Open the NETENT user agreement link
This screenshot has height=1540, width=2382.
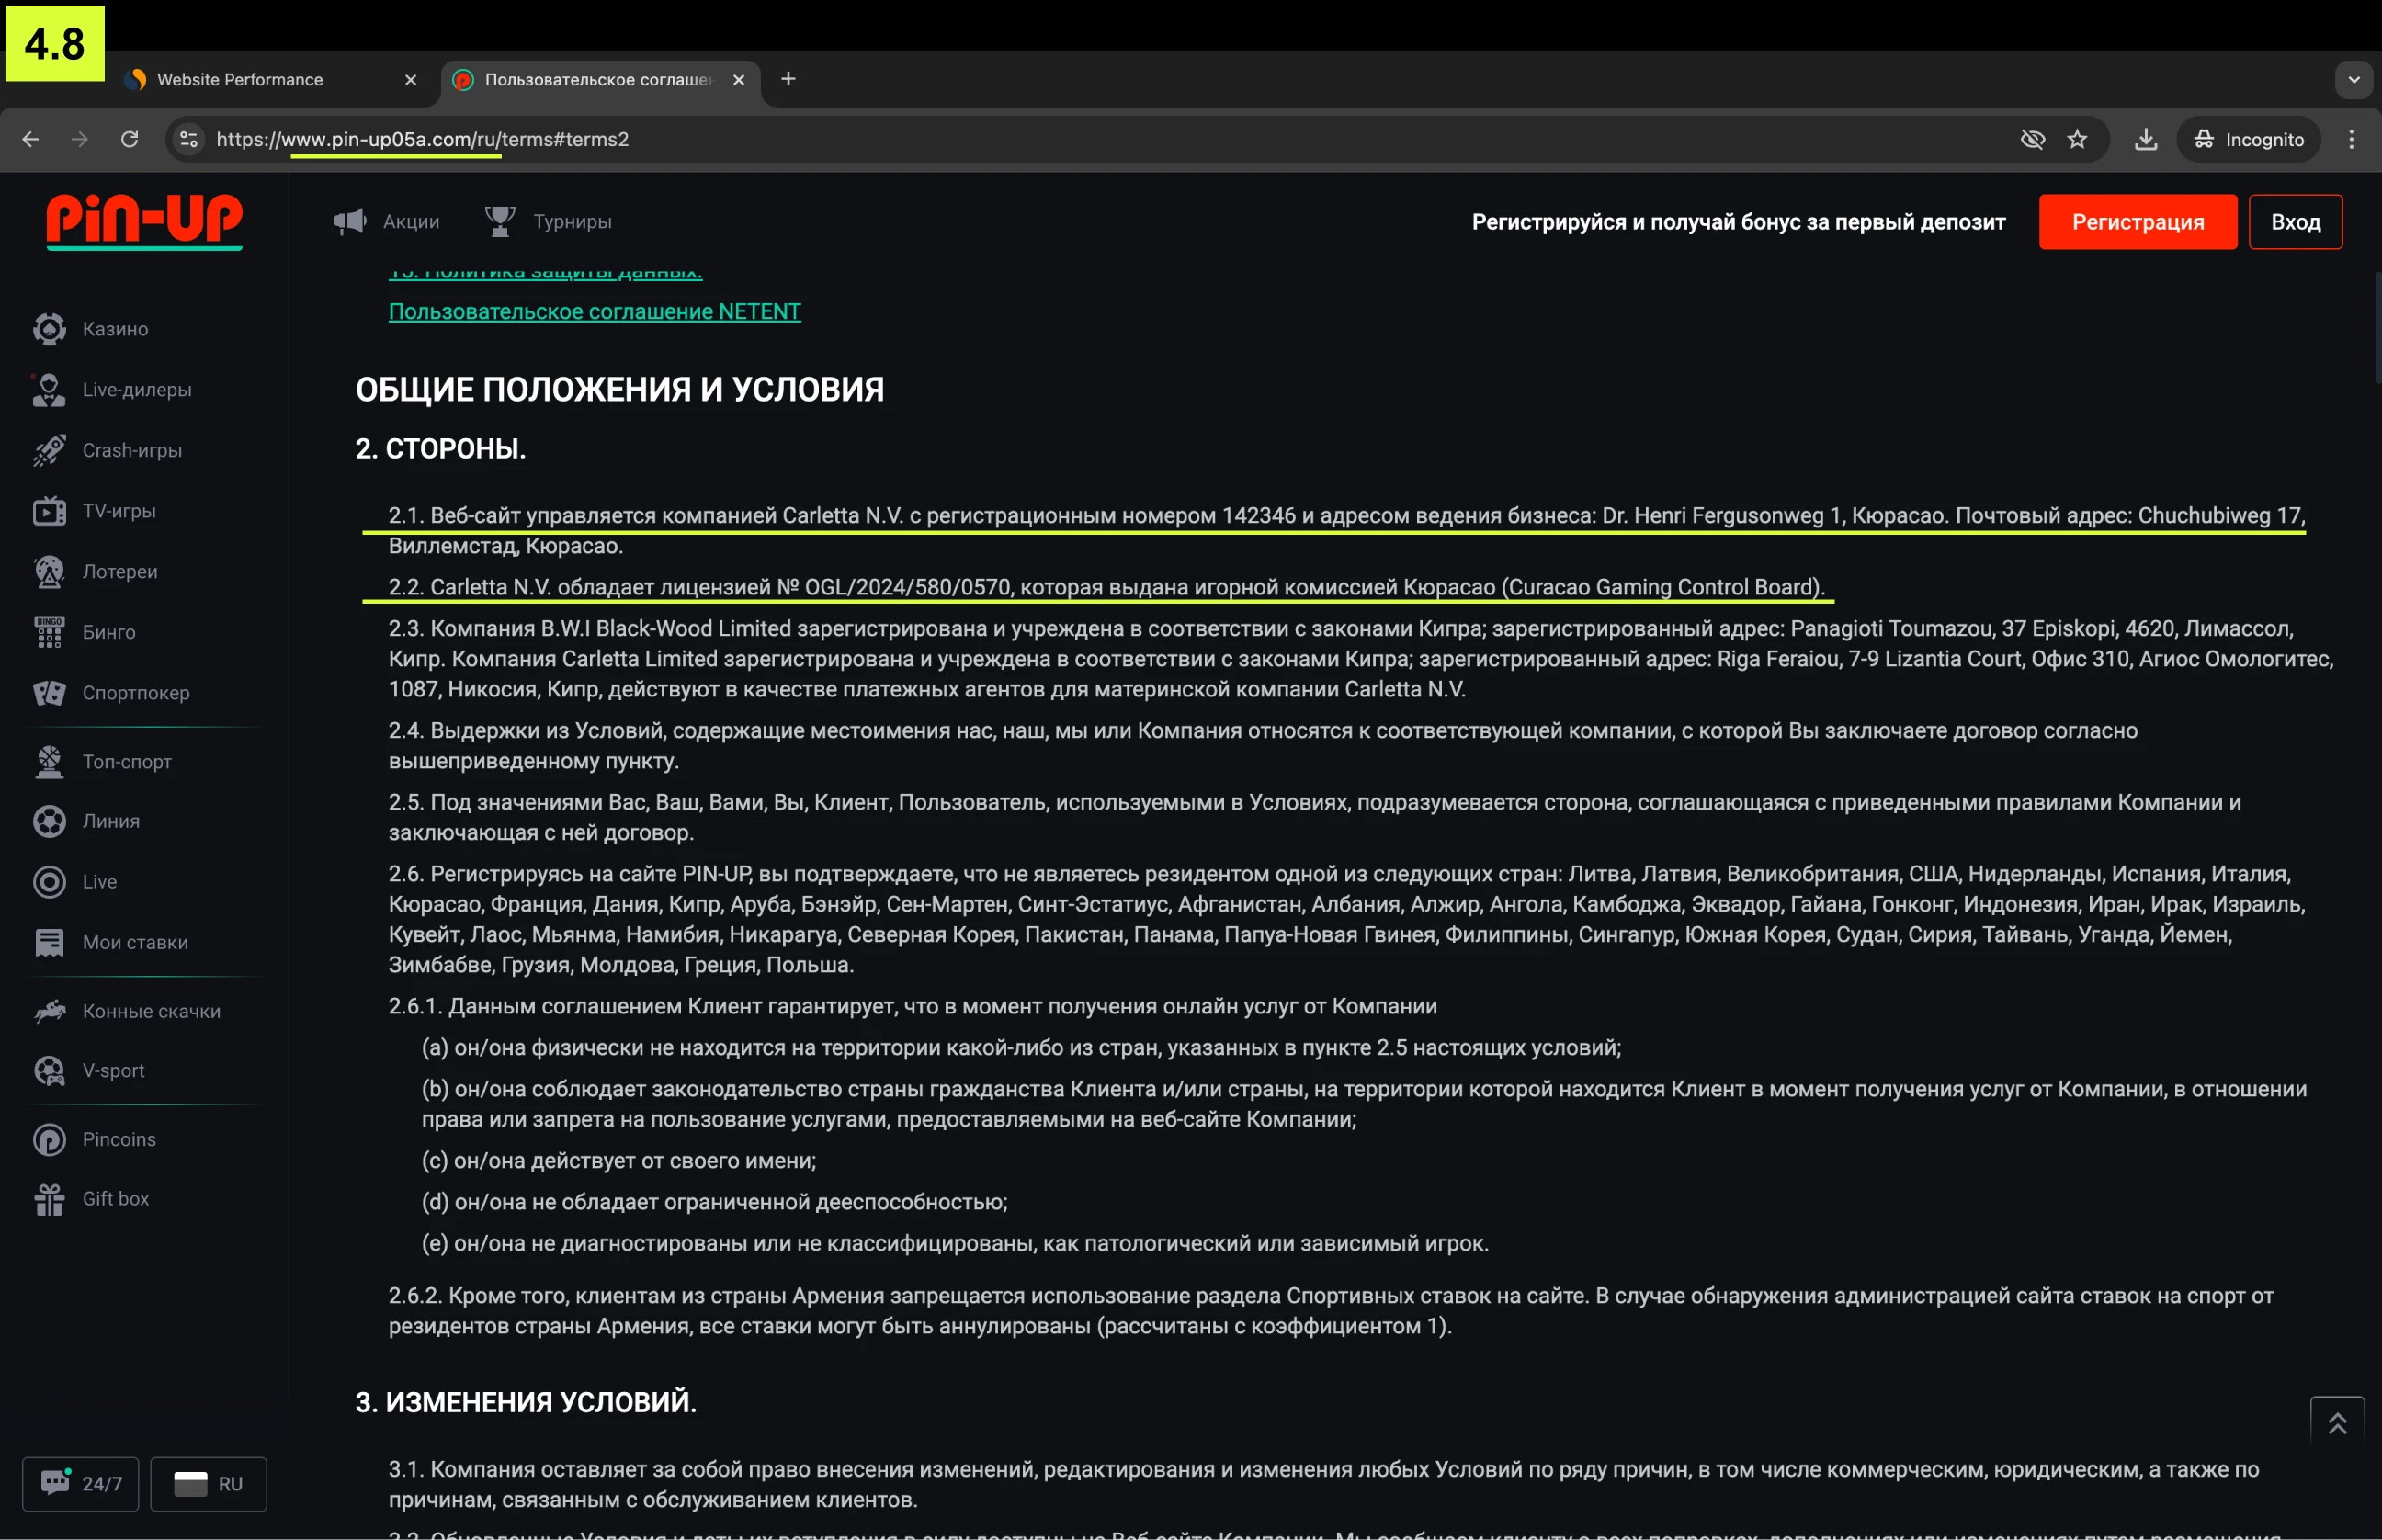(594, 312)
